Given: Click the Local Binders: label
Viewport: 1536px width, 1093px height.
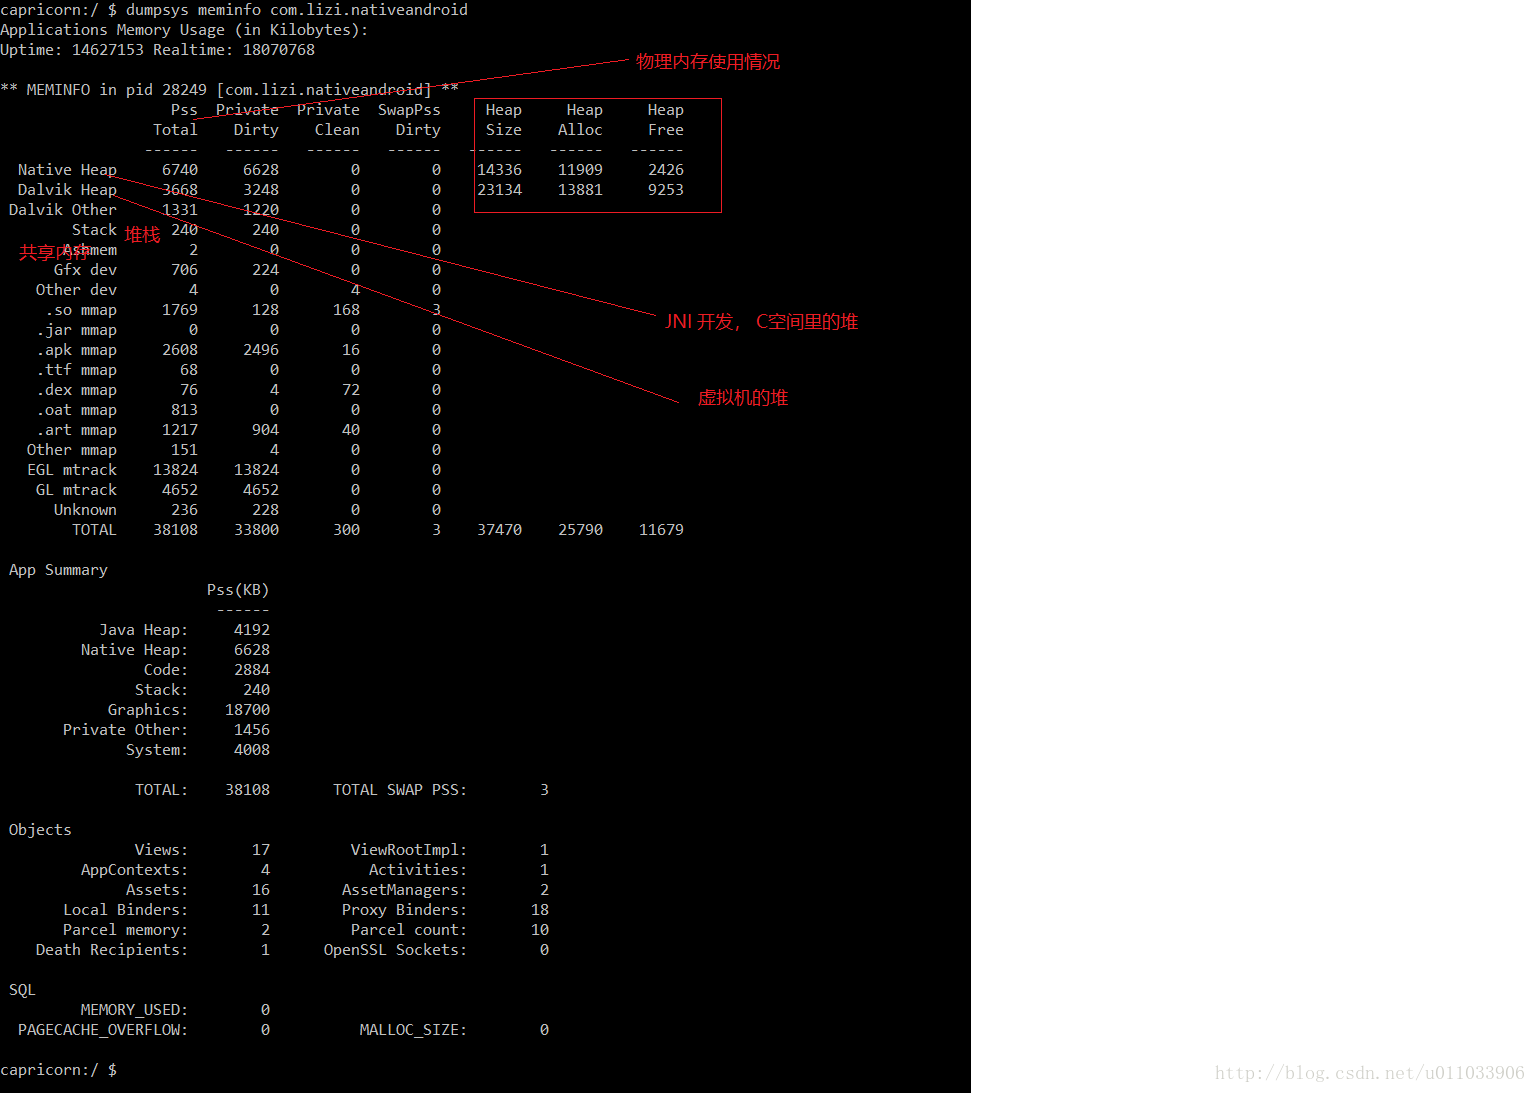Looking at the screenshot, I should point(126,910).
